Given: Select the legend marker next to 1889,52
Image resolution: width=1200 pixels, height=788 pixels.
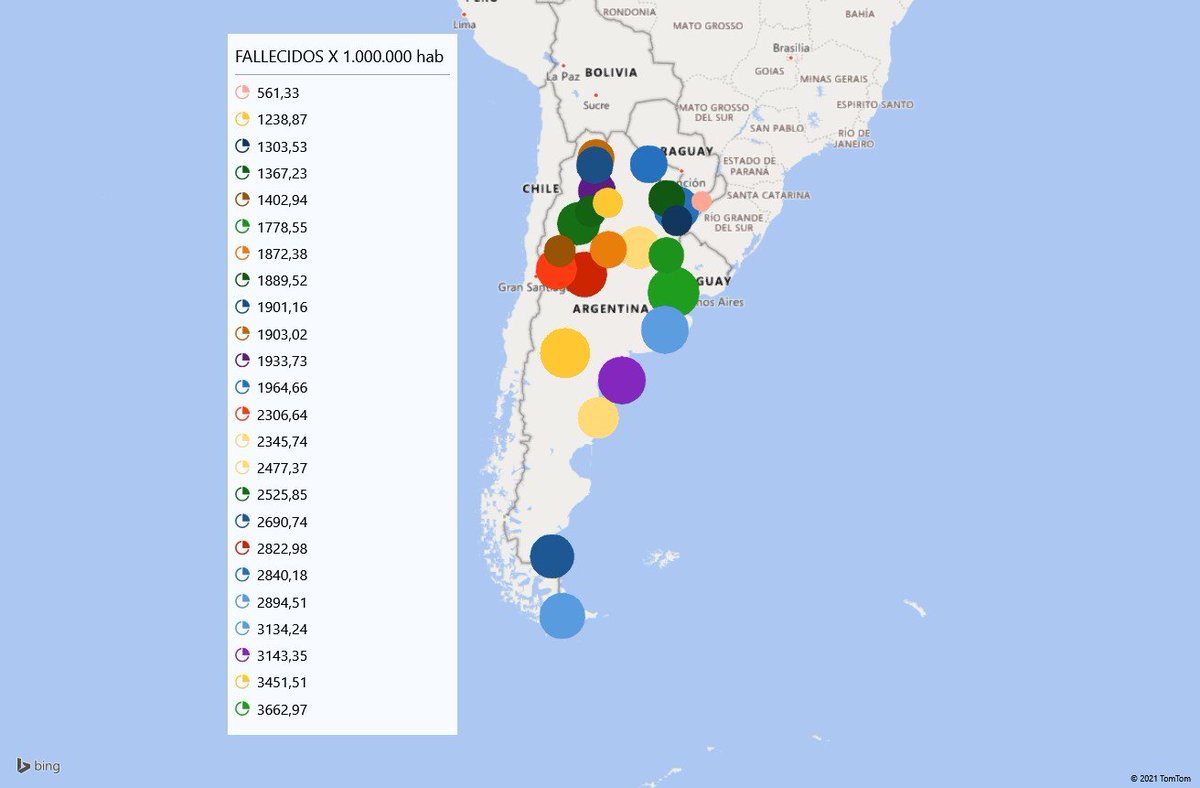Looking at the screenshot, I should (242, 280).
